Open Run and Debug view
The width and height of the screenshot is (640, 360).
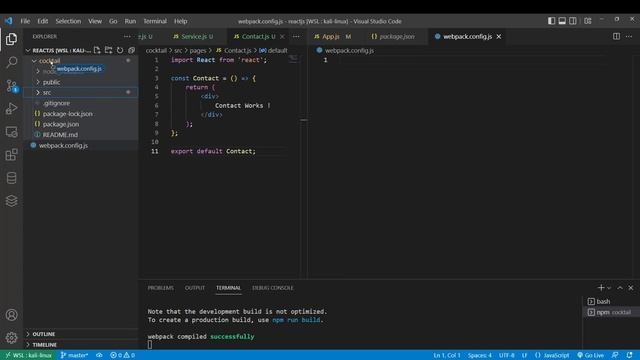(x=11, y=109)
